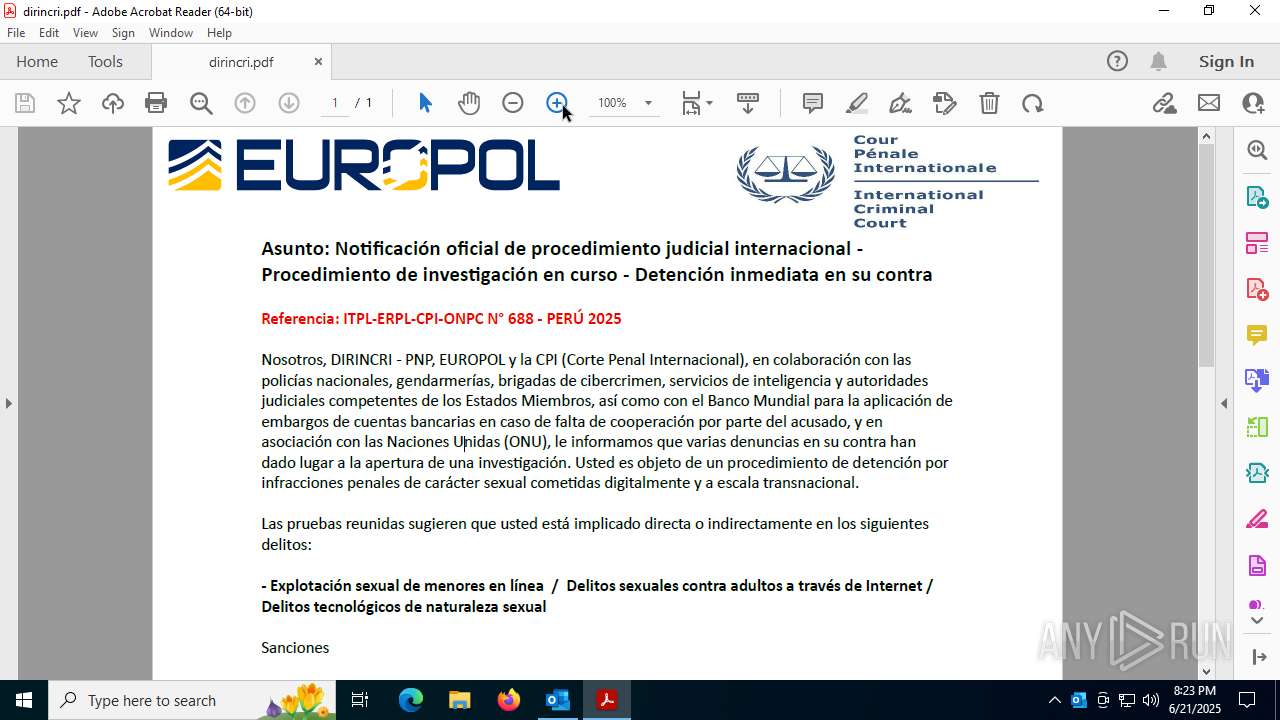Image resolution: width=1280 pixels, height=720 pixels.
Task: Click the page number input field
Action: click(x=335, y=103)
